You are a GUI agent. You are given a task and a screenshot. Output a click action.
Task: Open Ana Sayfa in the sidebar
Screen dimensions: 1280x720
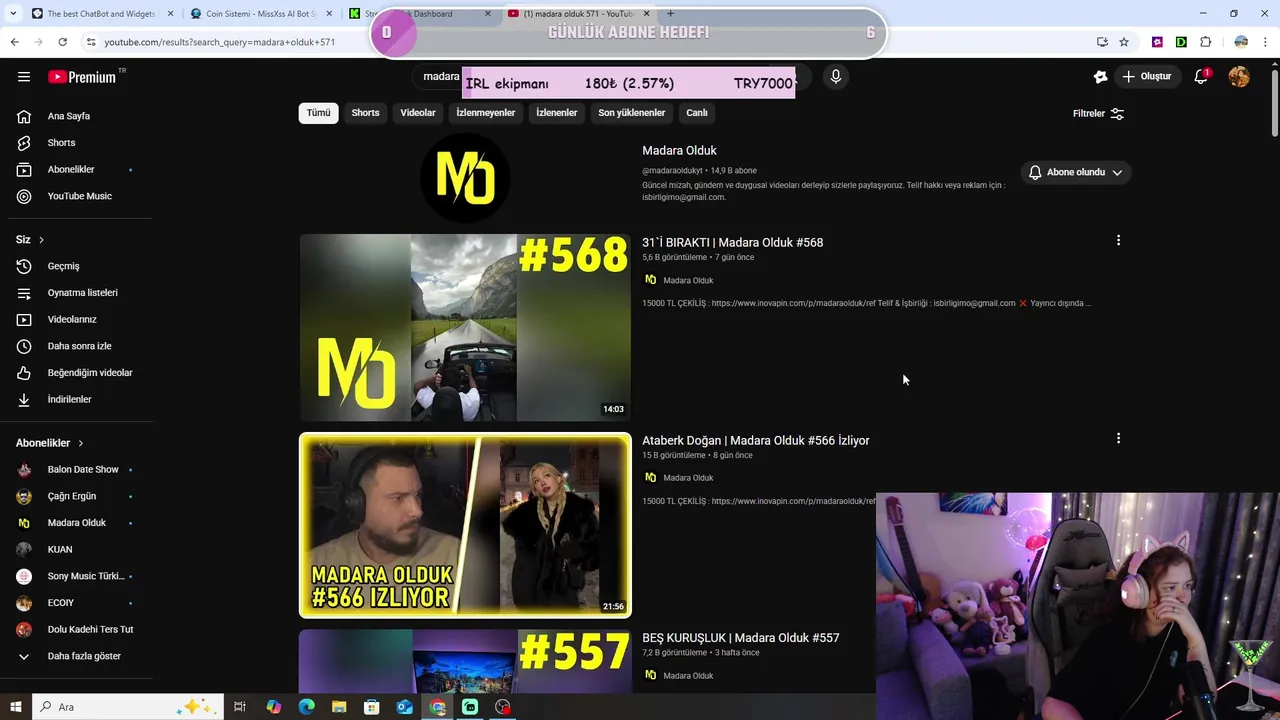click(76, 116)
